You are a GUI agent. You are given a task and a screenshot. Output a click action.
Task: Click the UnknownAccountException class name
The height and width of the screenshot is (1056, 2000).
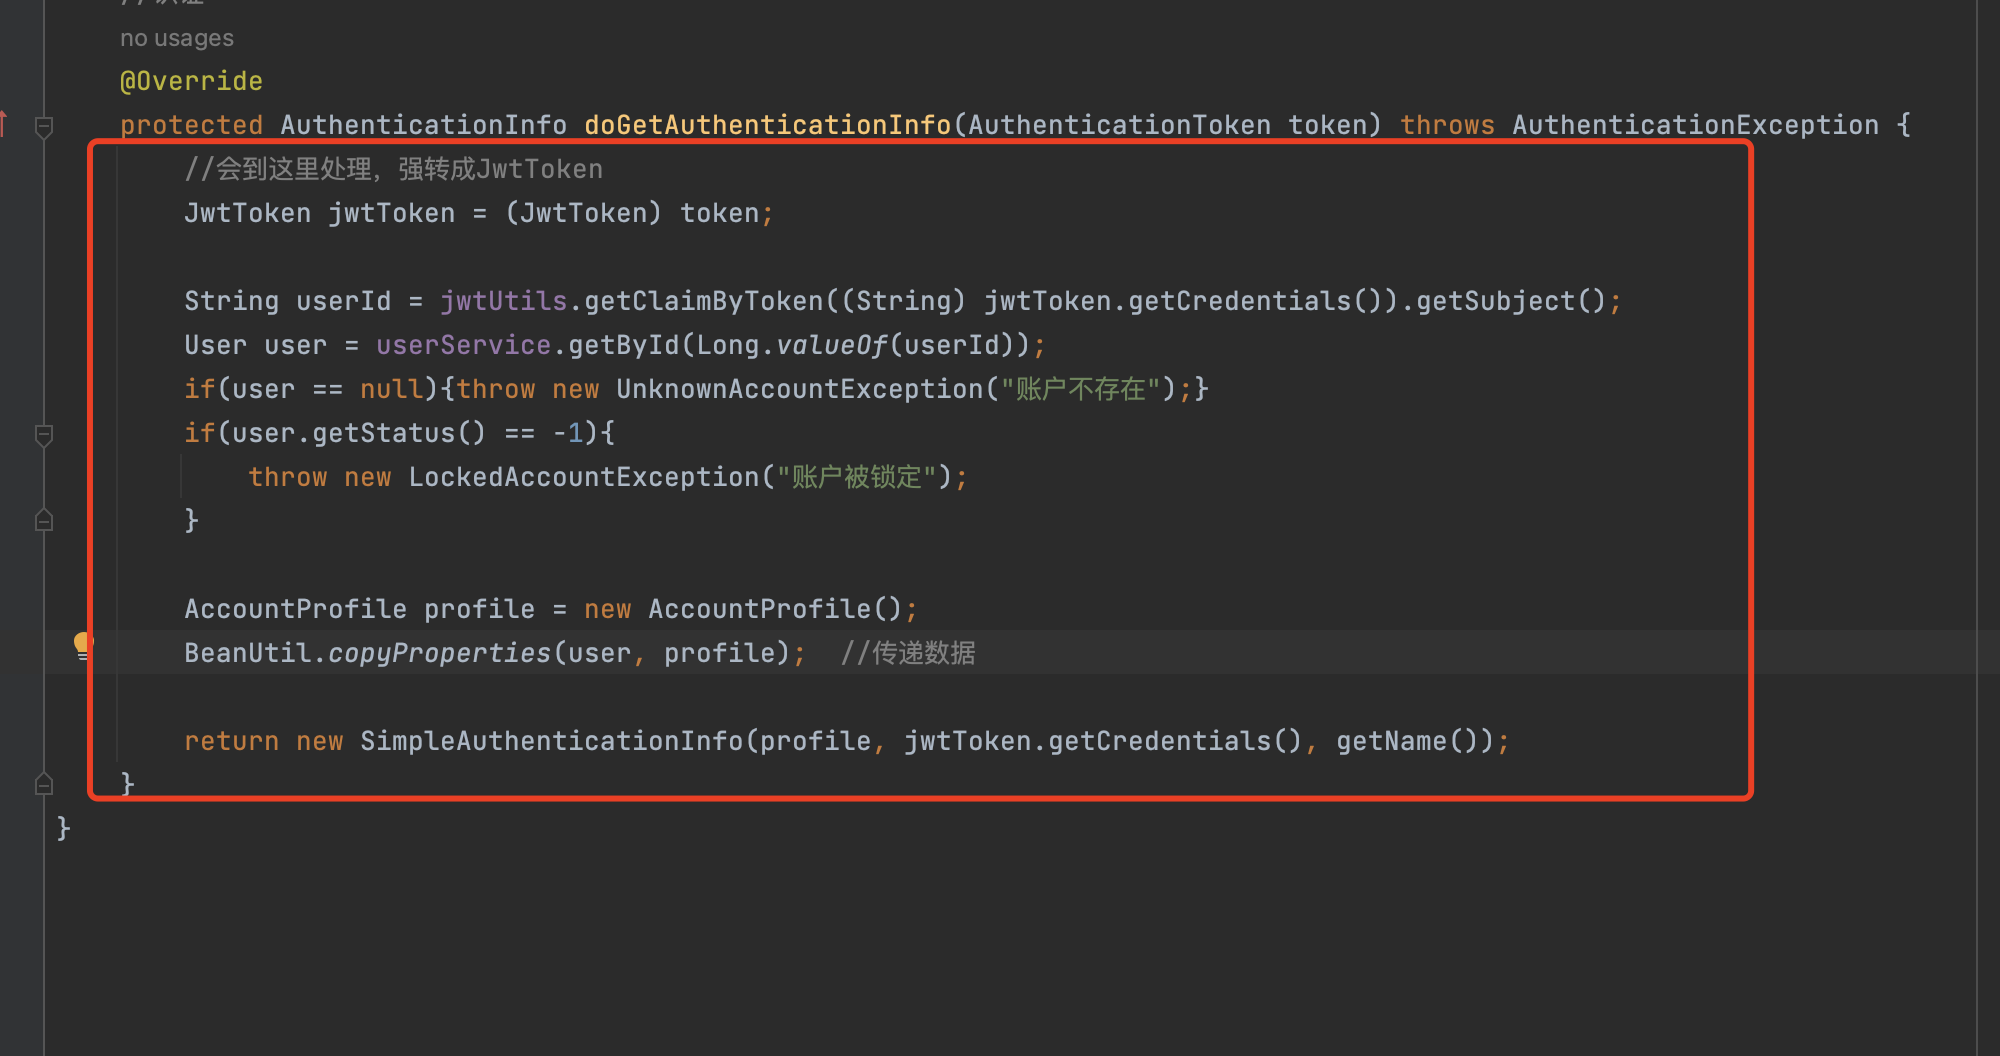[799, 389]
